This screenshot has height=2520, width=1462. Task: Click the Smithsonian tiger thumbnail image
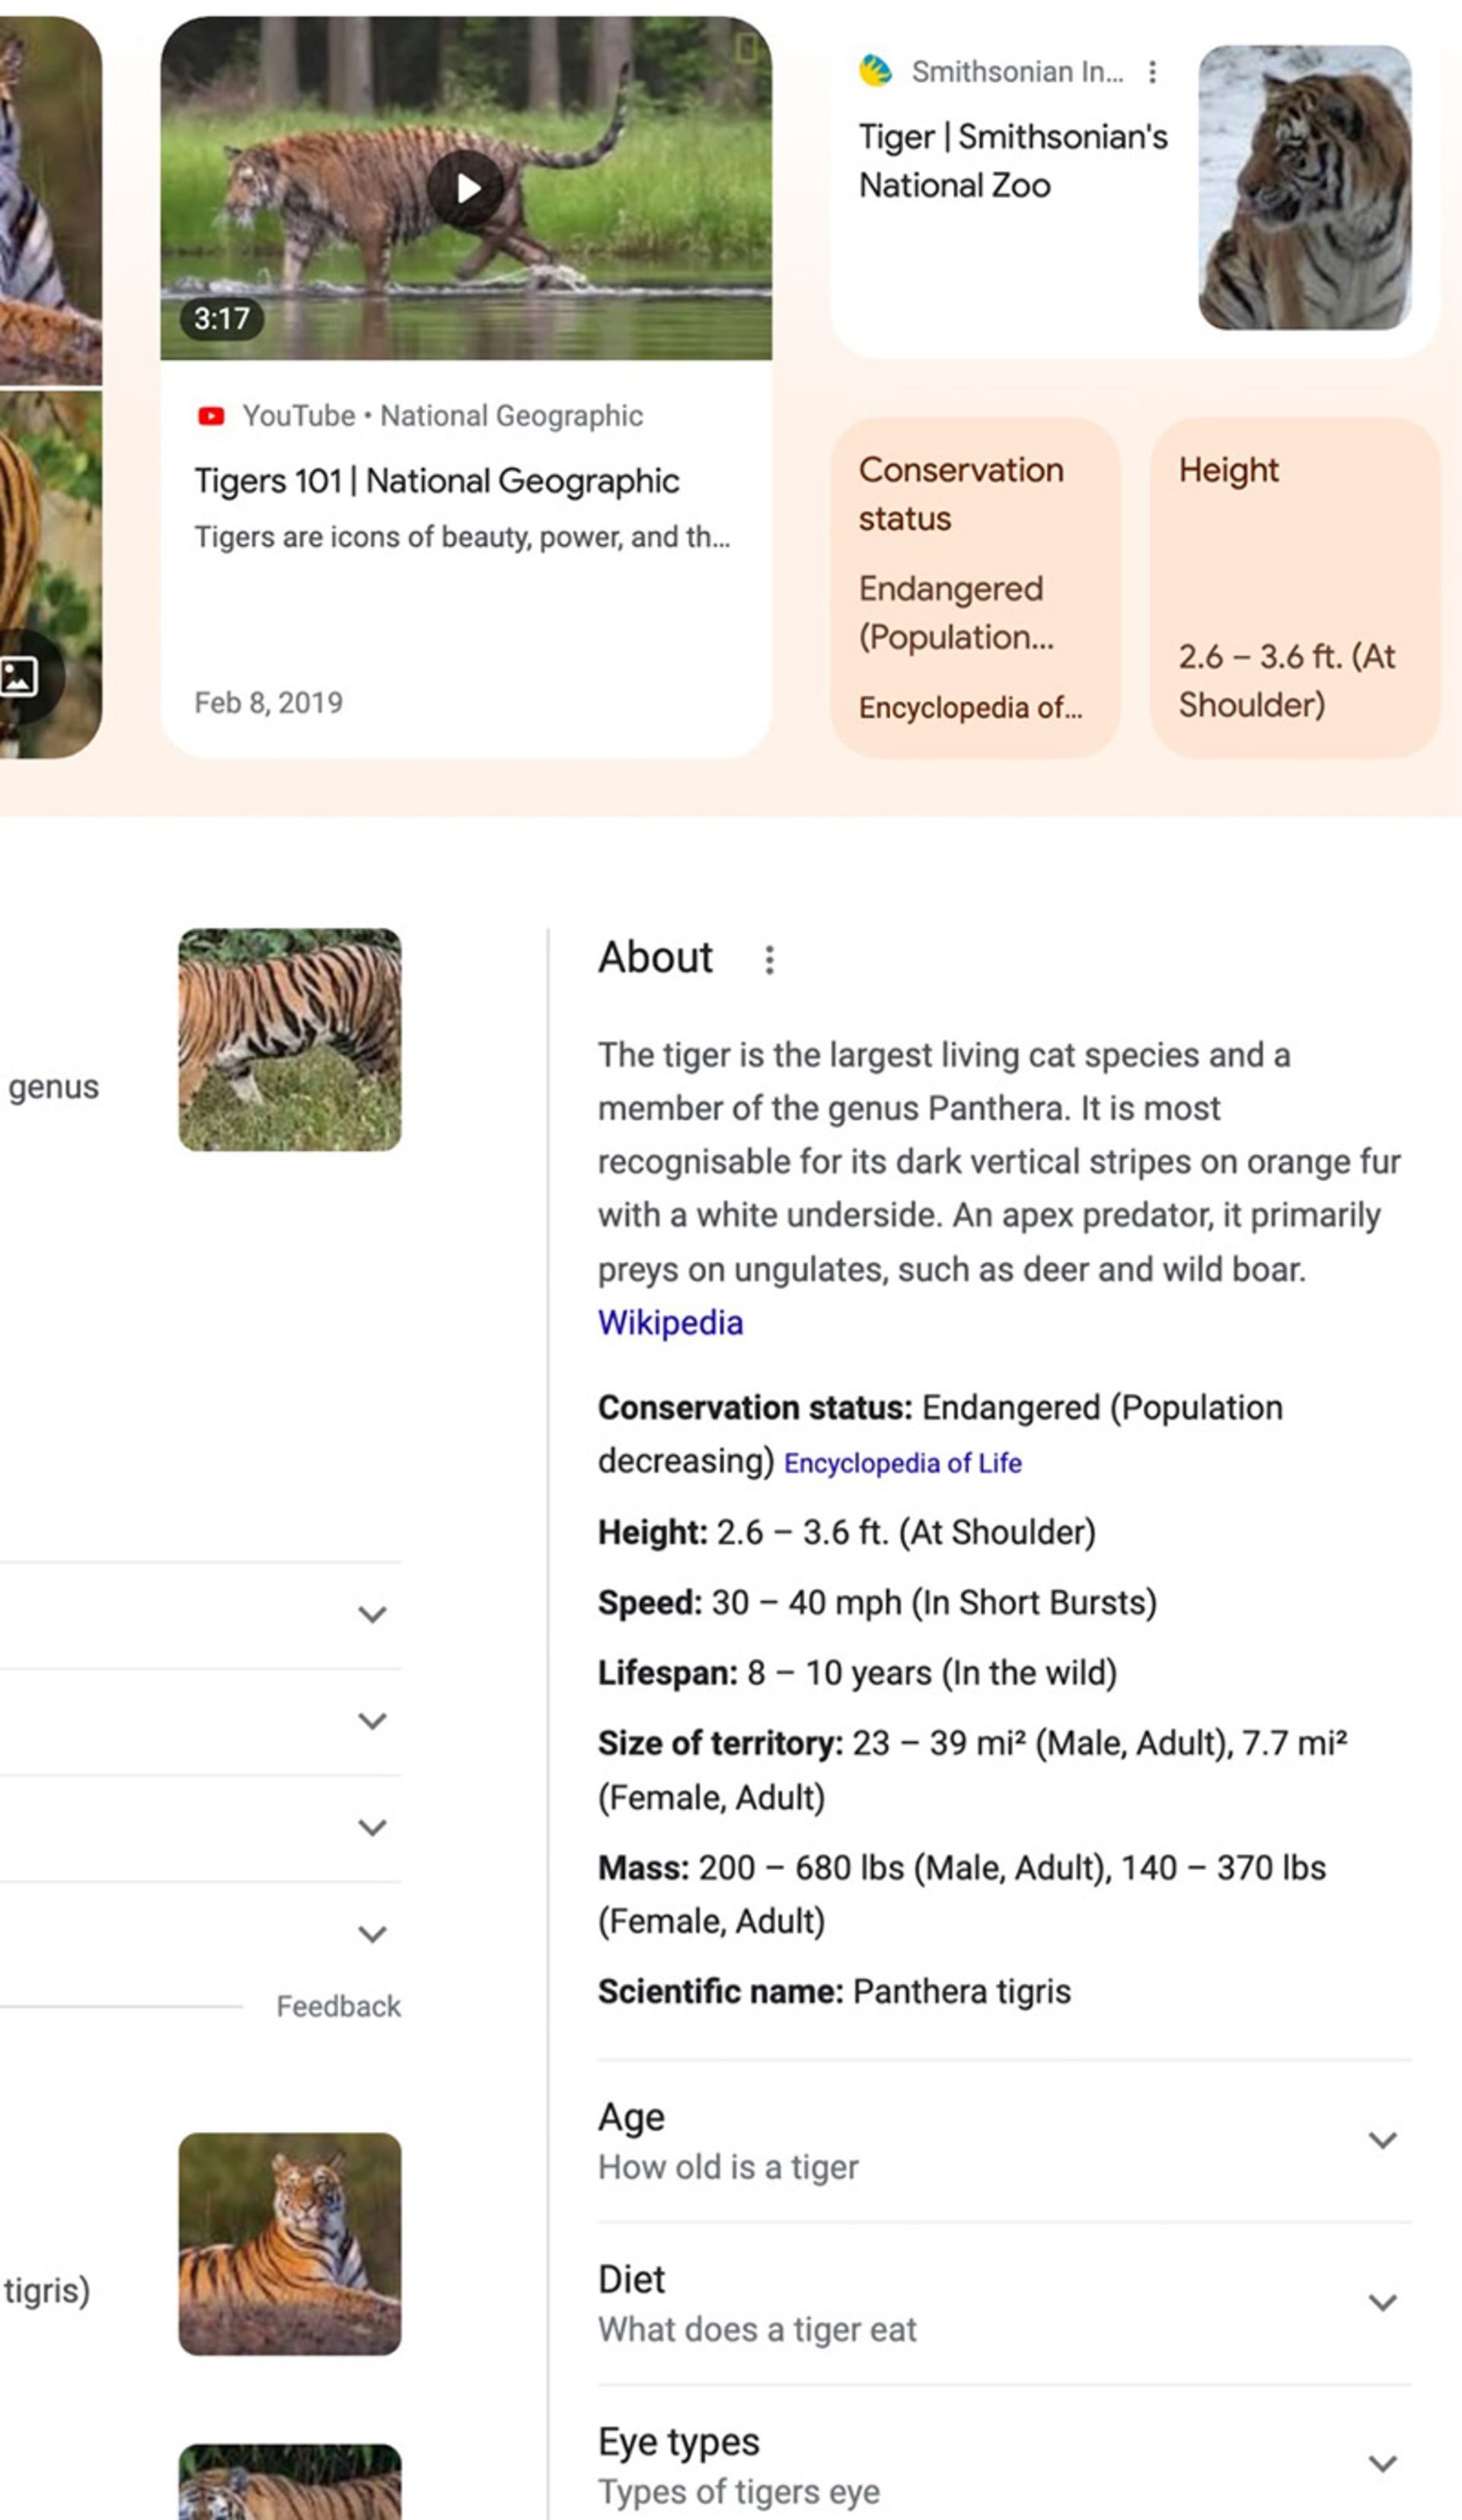coord(1305,188)
